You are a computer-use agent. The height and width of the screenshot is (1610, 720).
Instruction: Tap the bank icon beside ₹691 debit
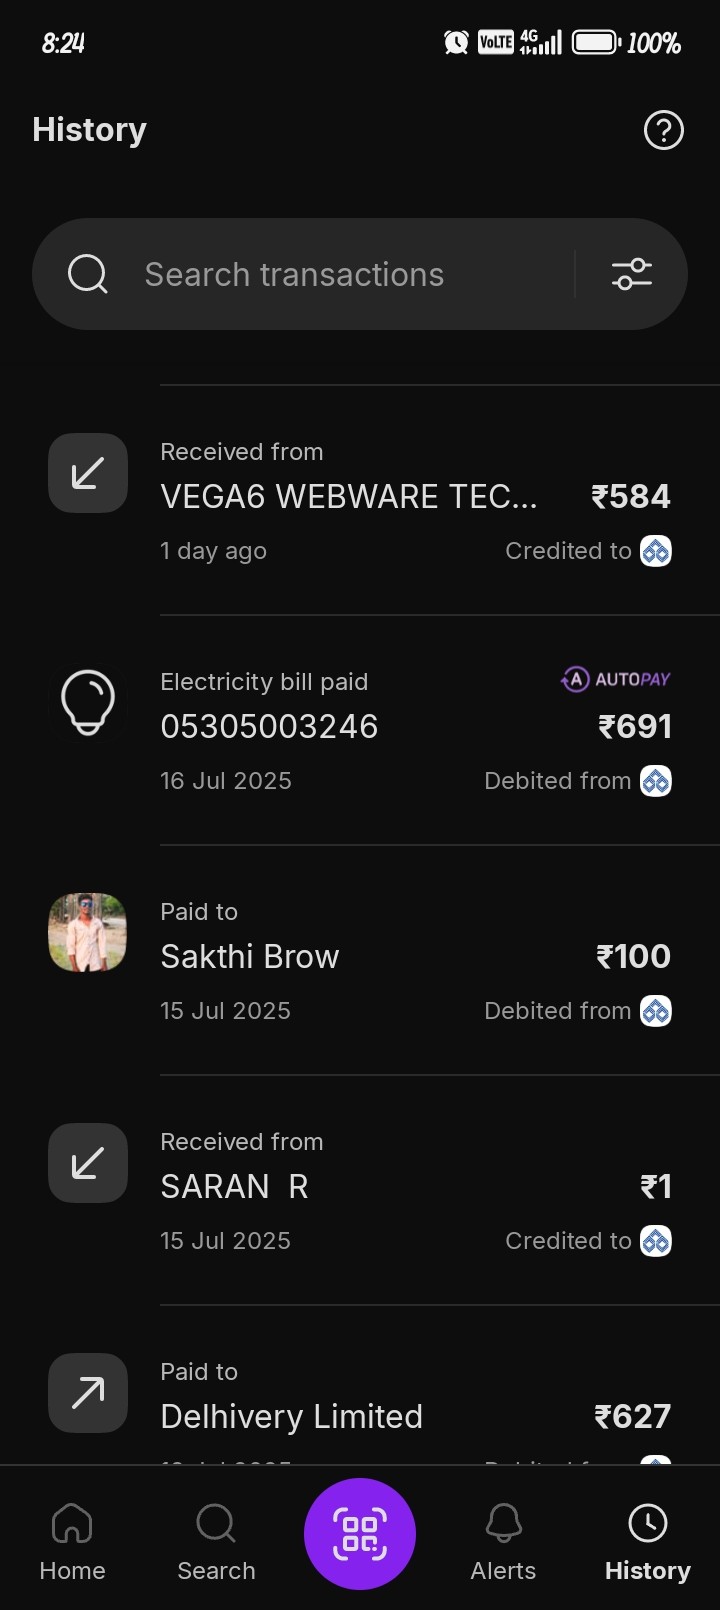tap(656, 781)
